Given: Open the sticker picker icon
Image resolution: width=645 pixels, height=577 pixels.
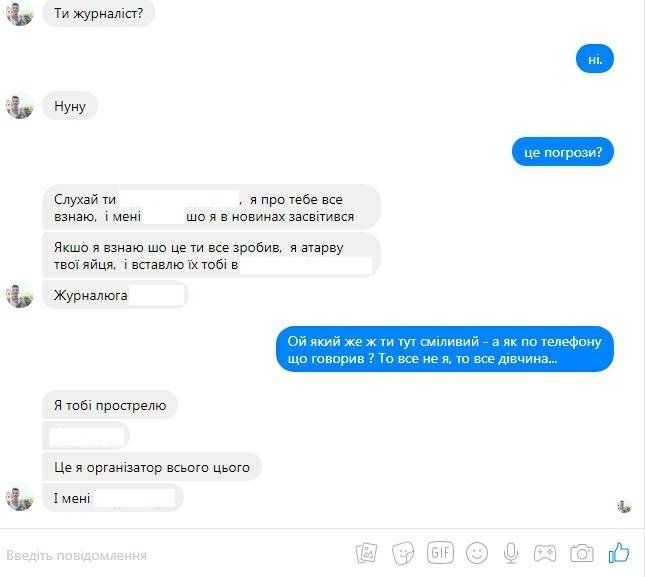Looking at the screenshot, I should click(x=403, y=554).
